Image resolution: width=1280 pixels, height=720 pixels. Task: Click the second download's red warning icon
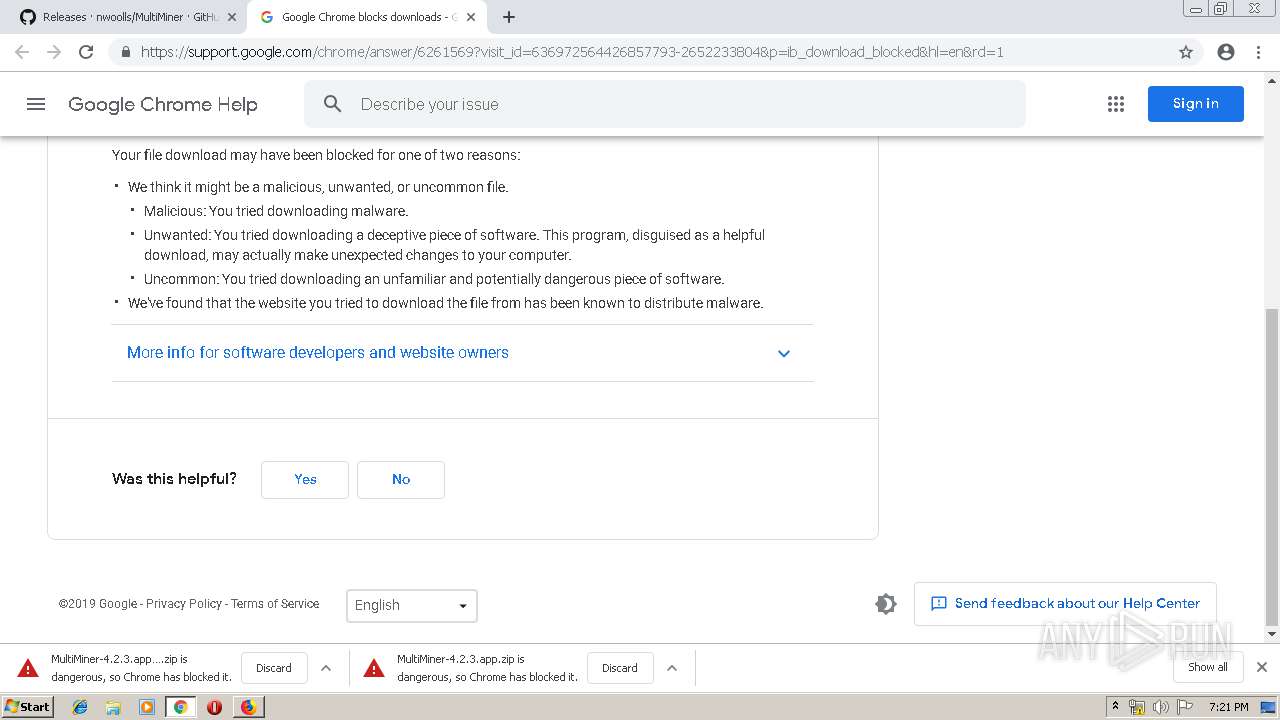[x=374, y=668]
